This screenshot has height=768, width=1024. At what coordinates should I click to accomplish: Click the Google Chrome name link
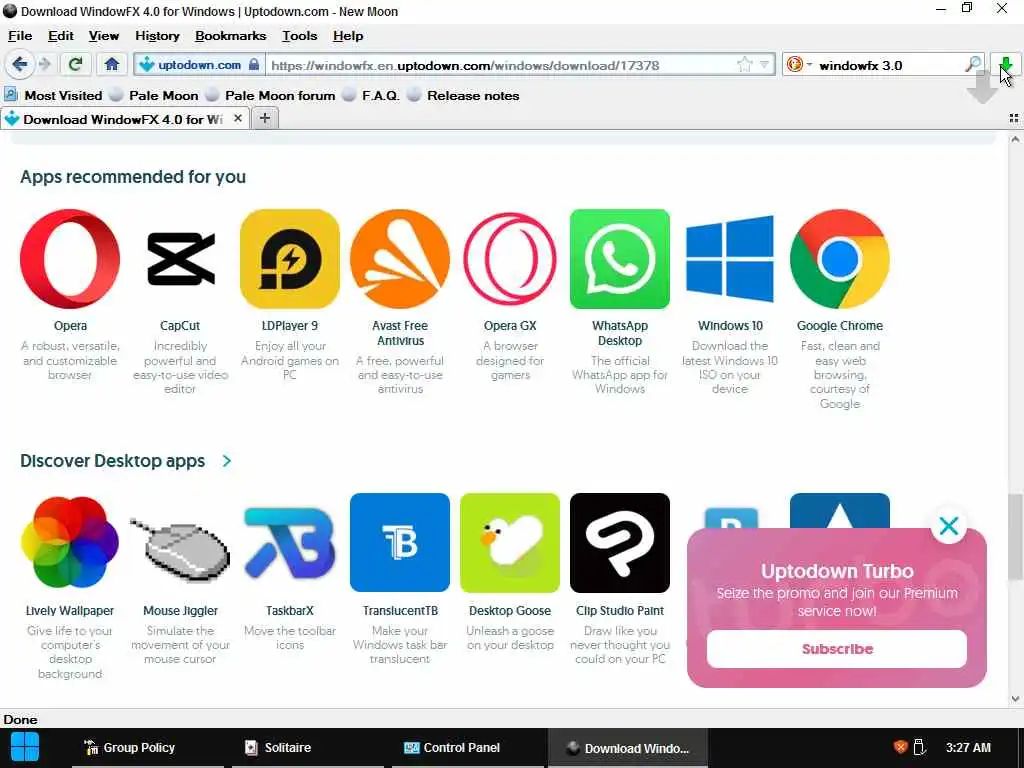(840, 325)
